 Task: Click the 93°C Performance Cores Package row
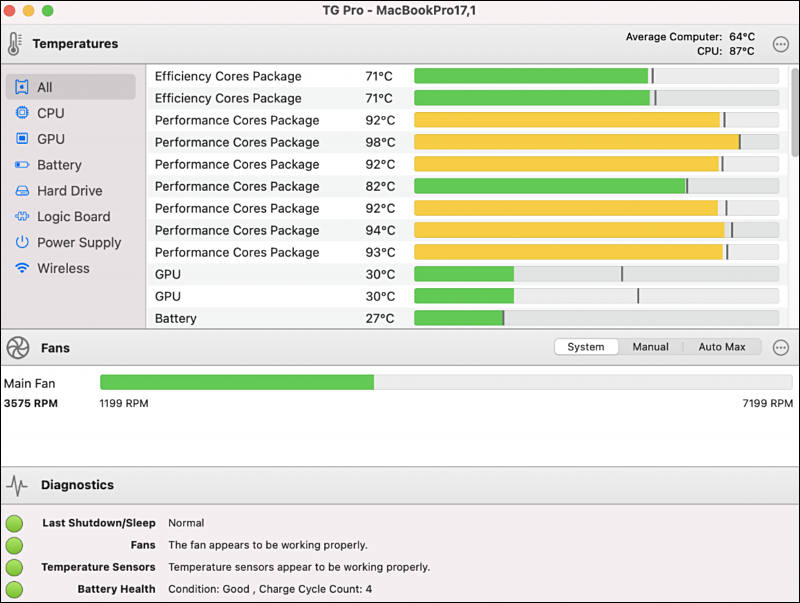point(467,252)
